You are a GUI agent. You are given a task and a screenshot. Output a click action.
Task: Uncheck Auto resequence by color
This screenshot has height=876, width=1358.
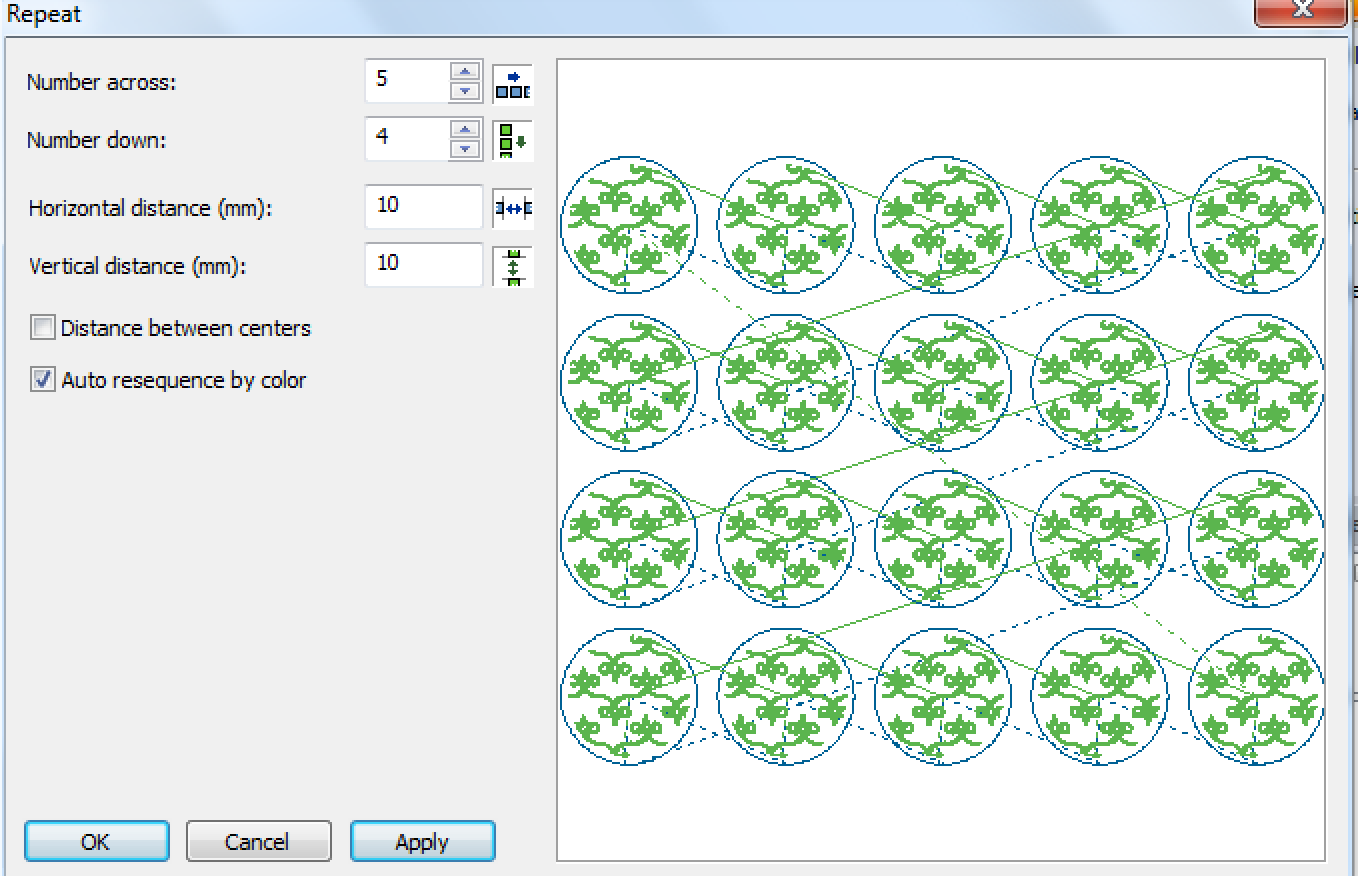pyautogui.click(x=43, y=380)
